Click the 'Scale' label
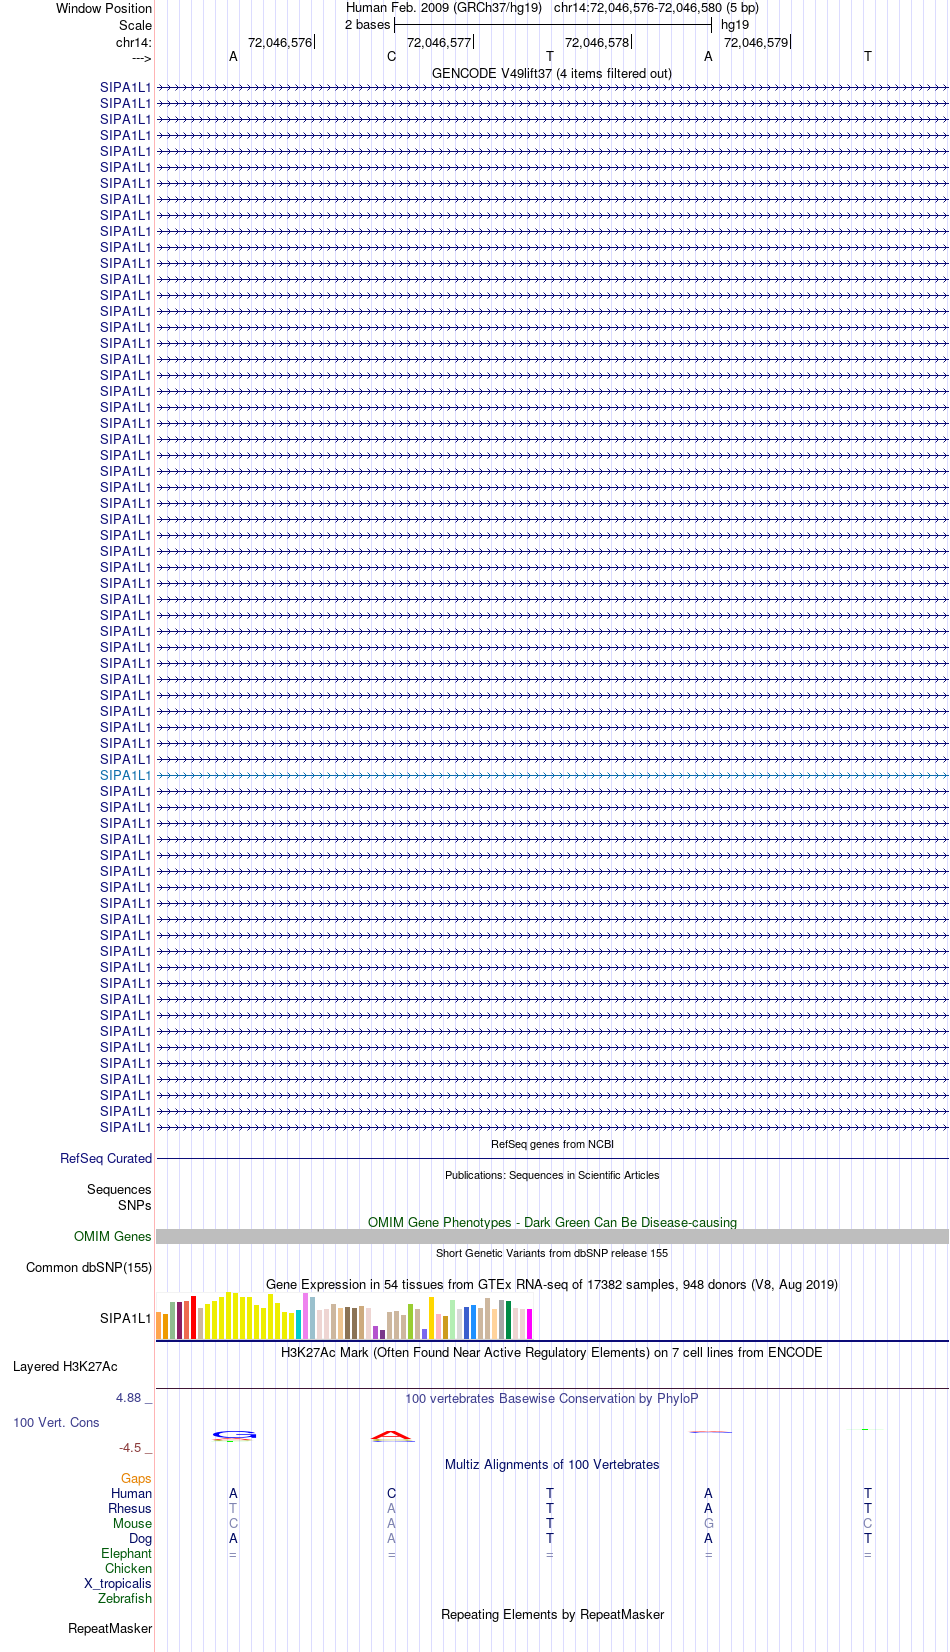This screenshot has height=1652, width=950. point(135,25)
